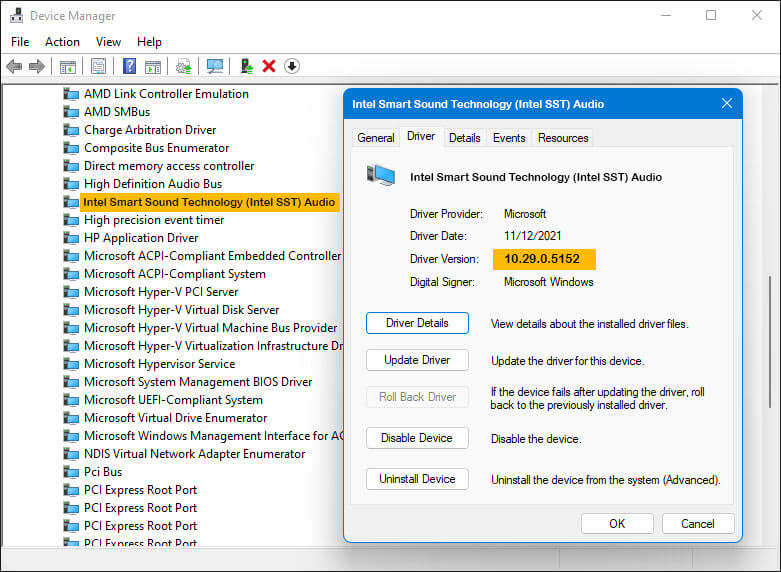Select Microsoft ACPI-Compliant System

coord(175,274)
